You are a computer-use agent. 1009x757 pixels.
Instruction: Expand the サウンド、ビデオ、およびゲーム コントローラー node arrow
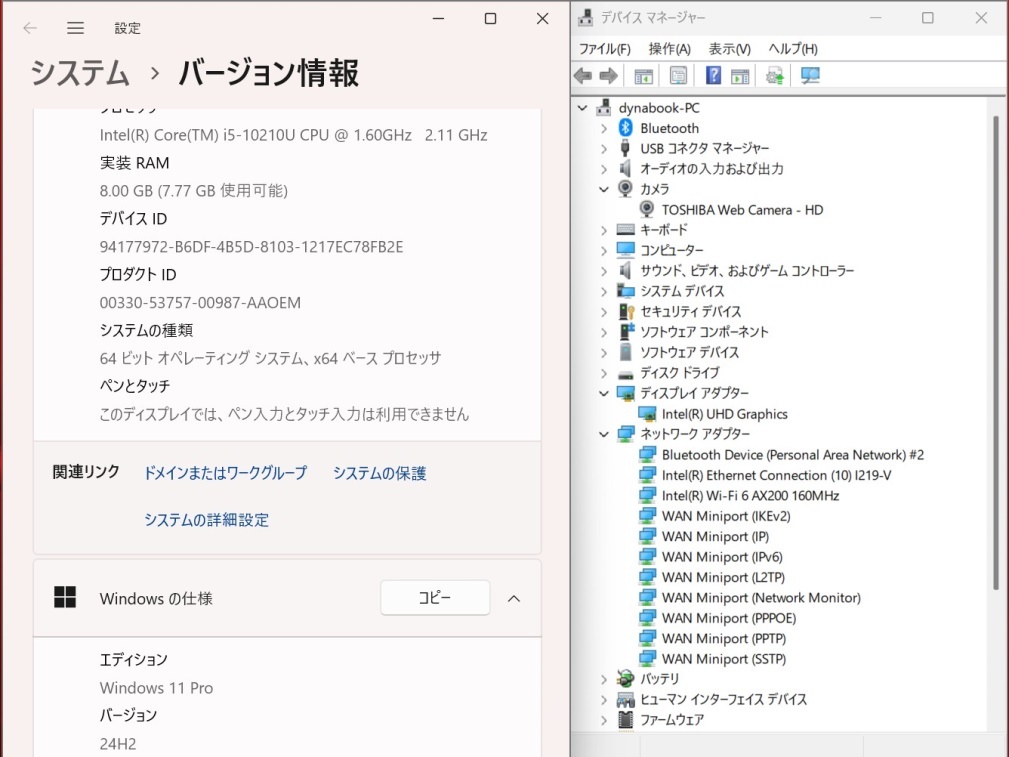coord(604,271)
